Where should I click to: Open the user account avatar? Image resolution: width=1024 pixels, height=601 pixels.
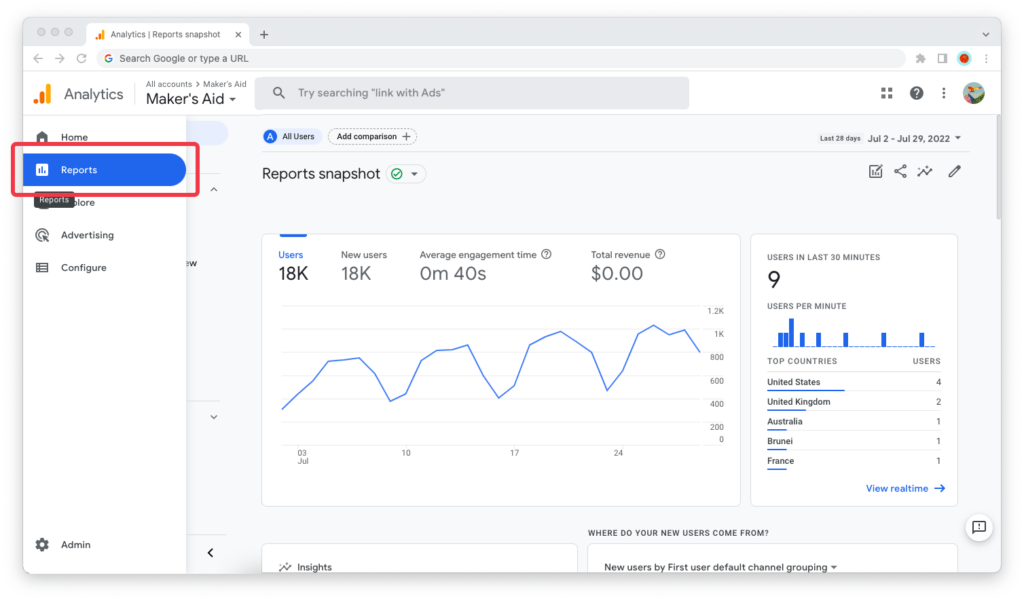pyautogui.click(x=974, y=93)
